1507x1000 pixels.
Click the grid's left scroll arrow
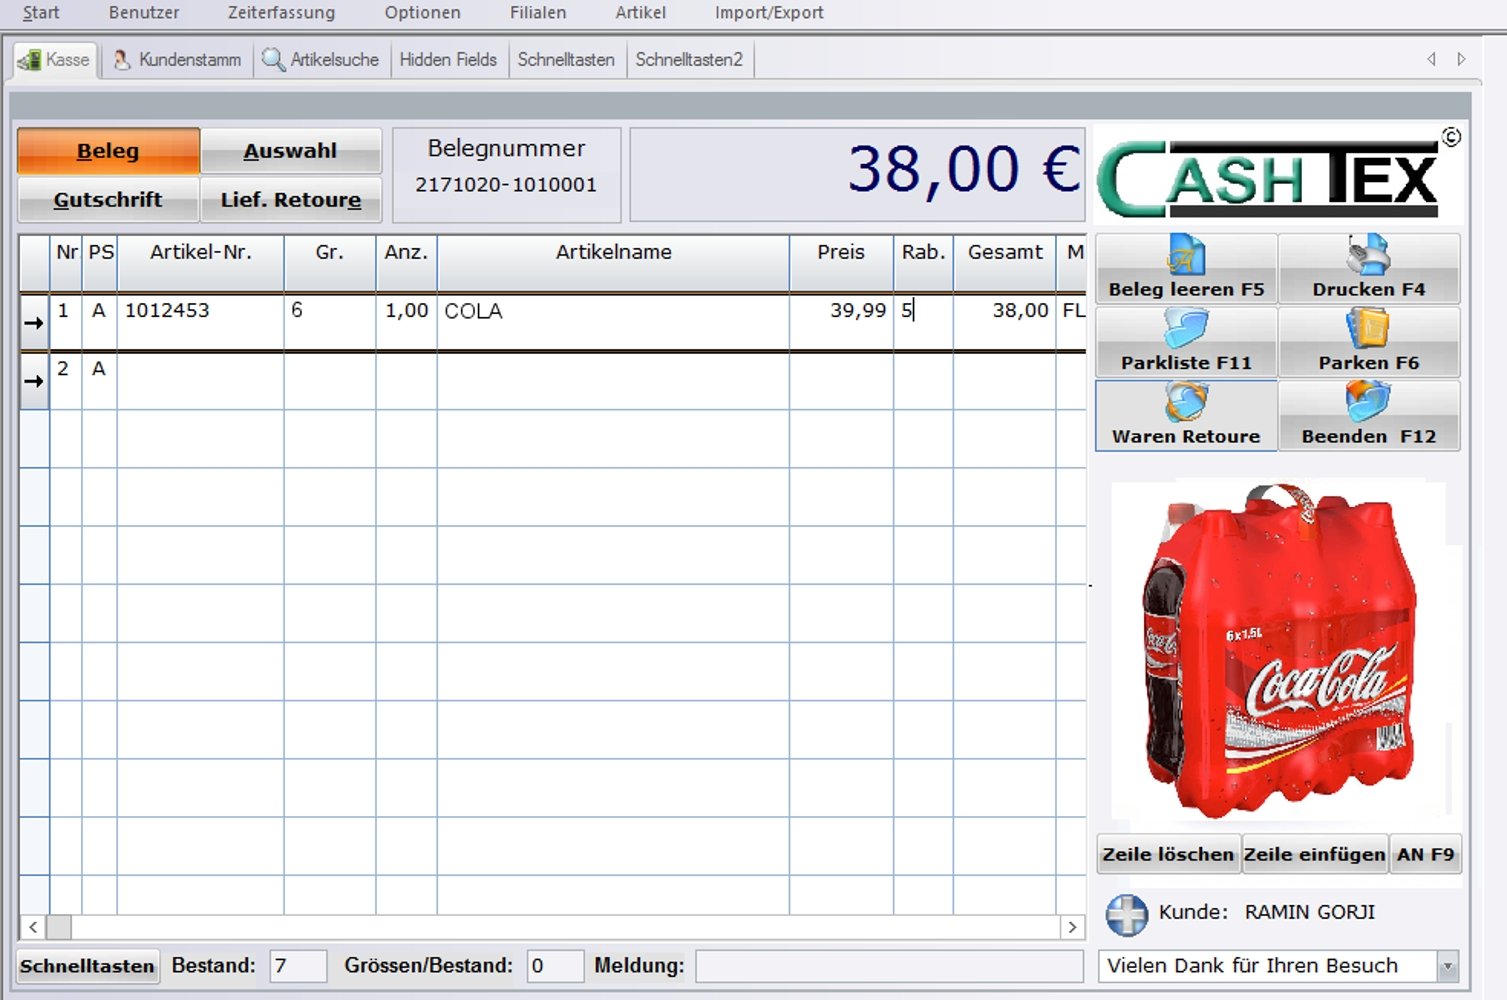(x=33, y=927)
